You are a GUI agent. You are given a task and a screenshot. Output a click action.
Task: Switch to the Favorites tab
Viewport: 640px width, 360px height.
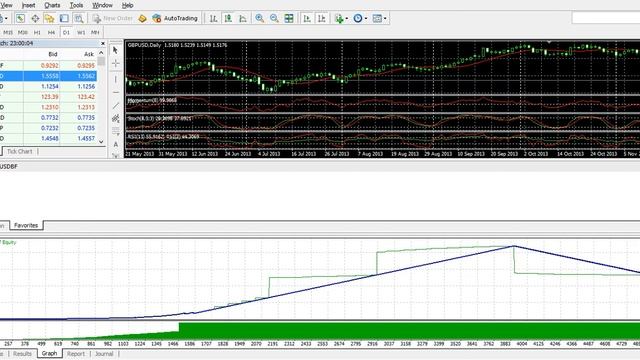coord(26,225)
